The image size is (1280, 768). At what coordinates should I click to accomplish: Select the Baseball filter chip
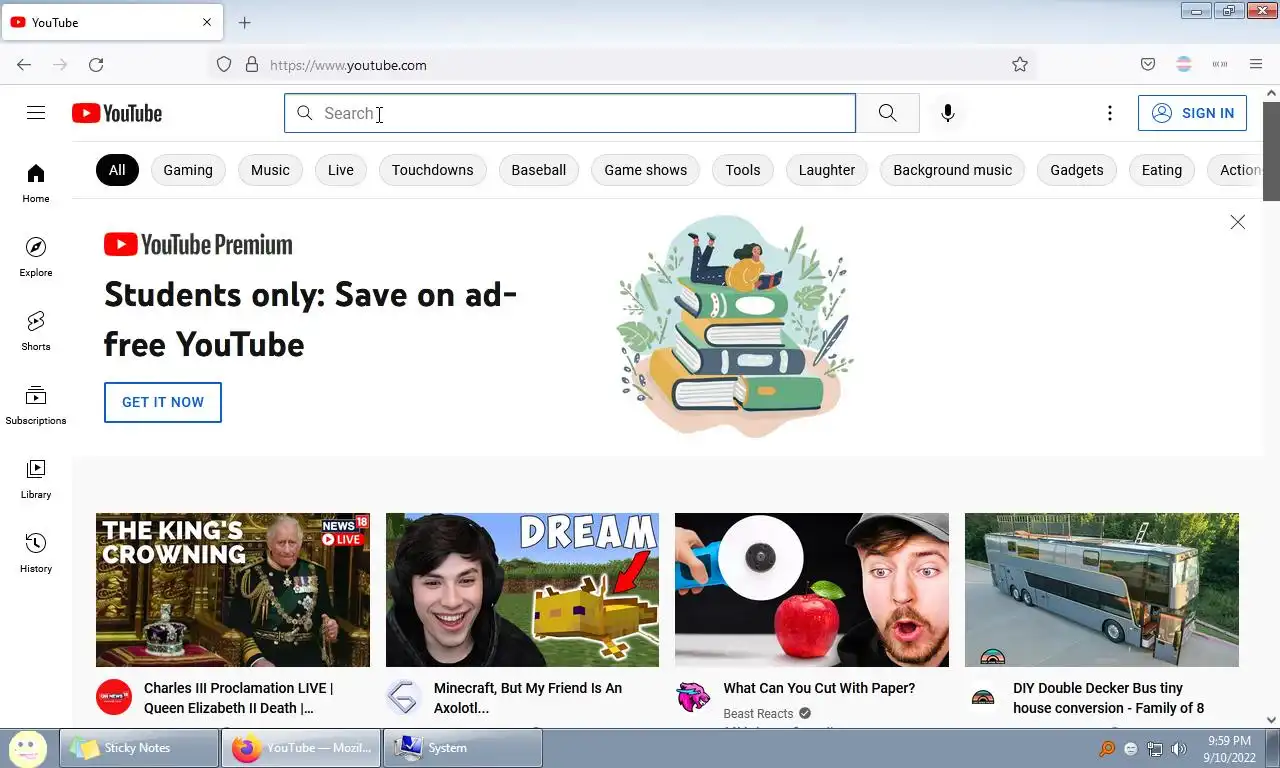pos(539,170)
